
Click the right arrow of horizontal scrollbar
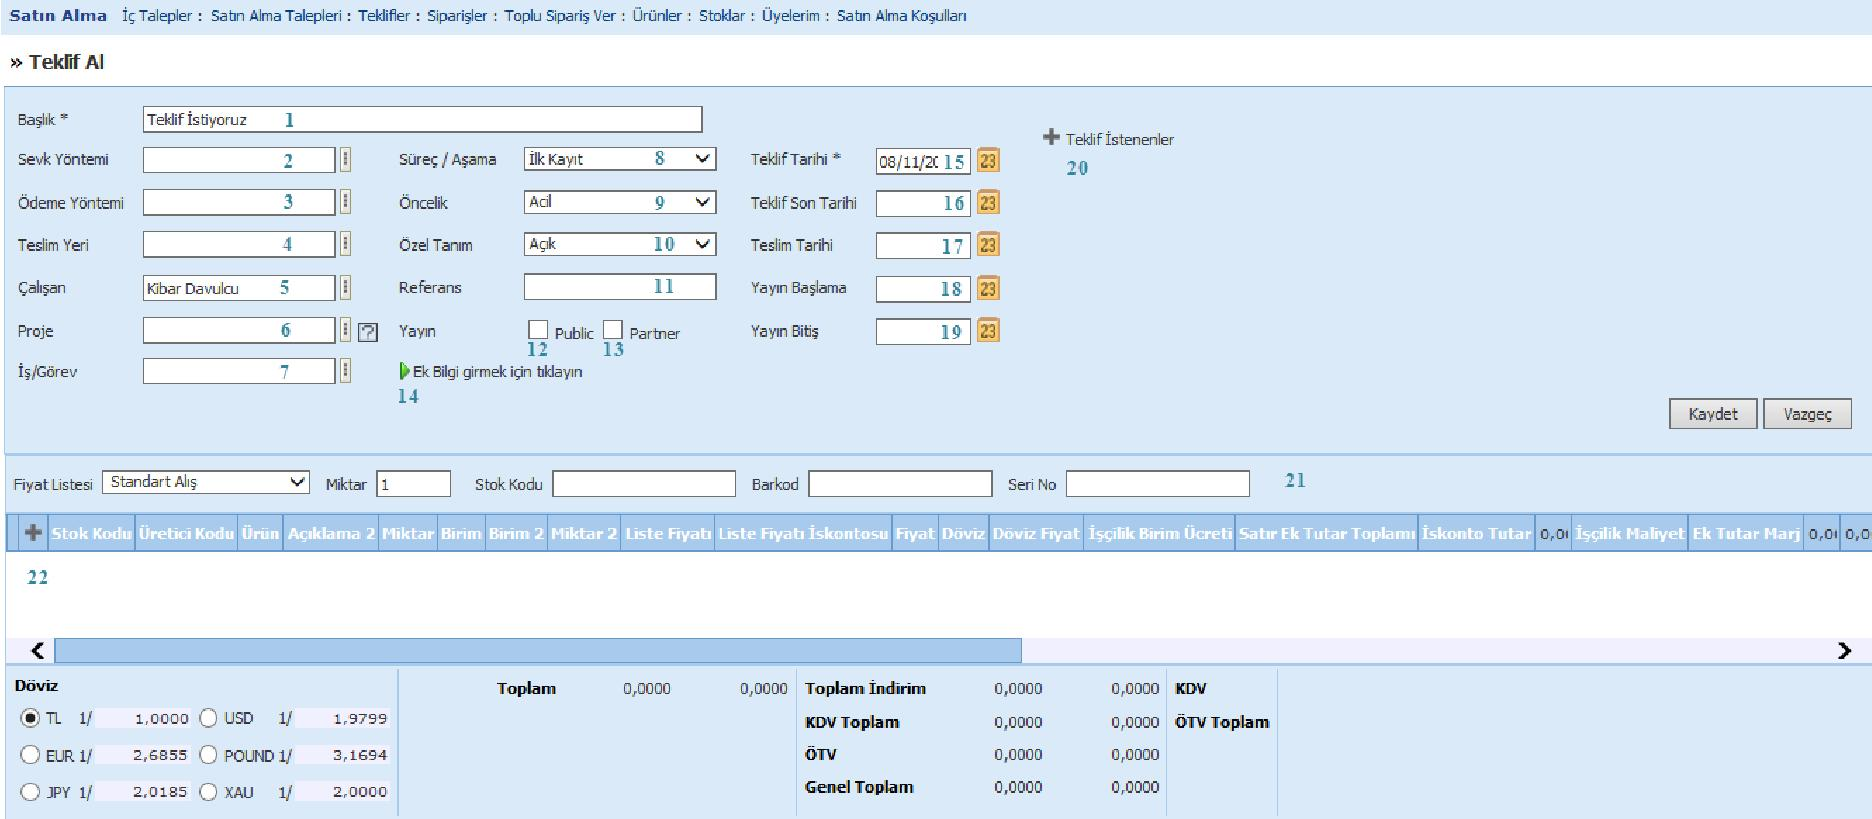tap(1844, 651)
